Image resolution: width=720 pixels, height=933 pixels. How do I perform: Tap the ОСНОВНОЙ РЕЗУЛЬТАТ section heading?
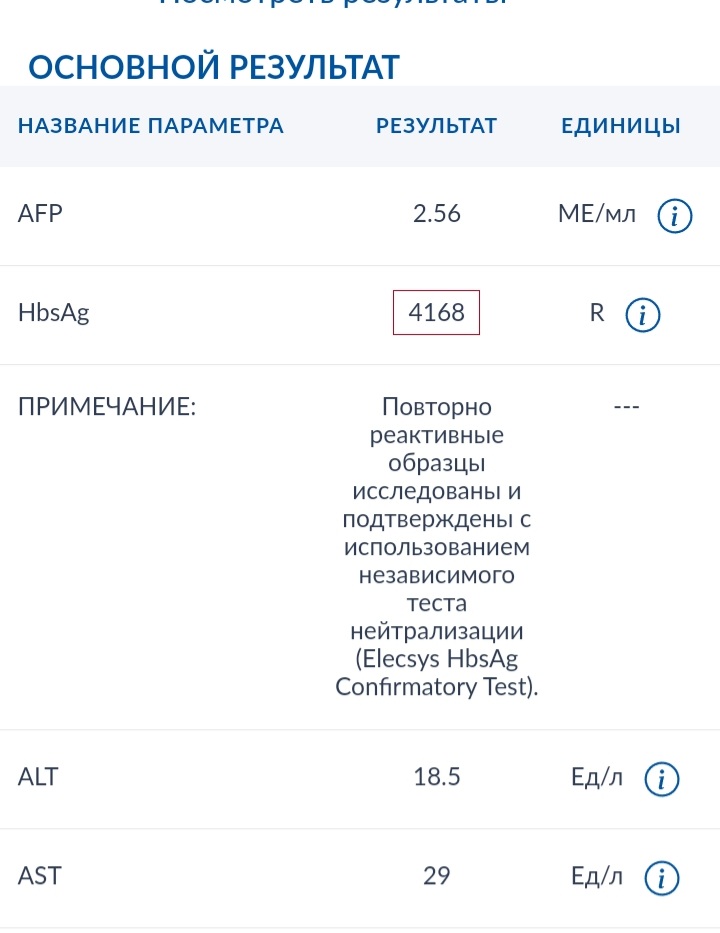click(214, 67)
